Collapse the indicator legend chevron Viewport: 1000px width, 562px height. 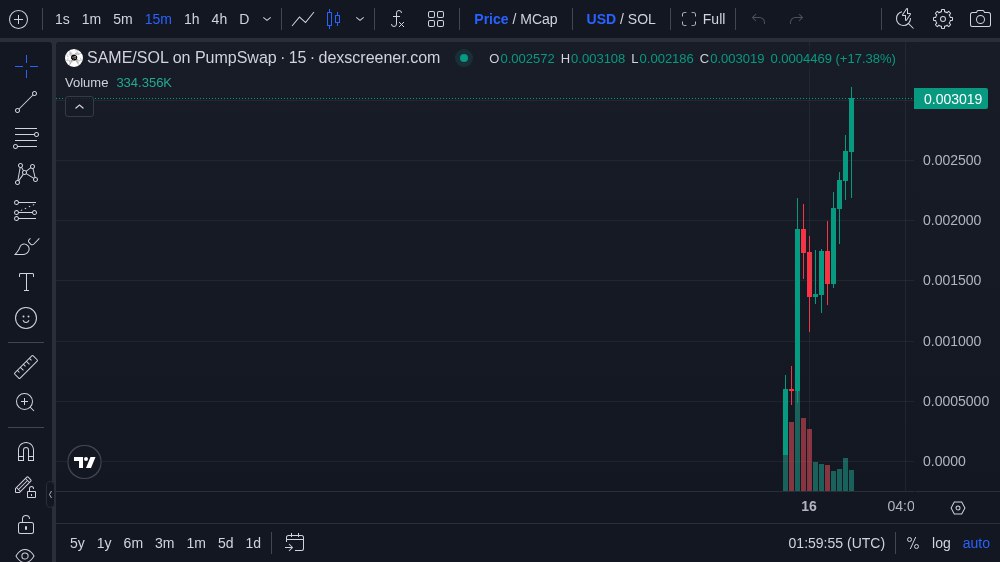point(79,106)
